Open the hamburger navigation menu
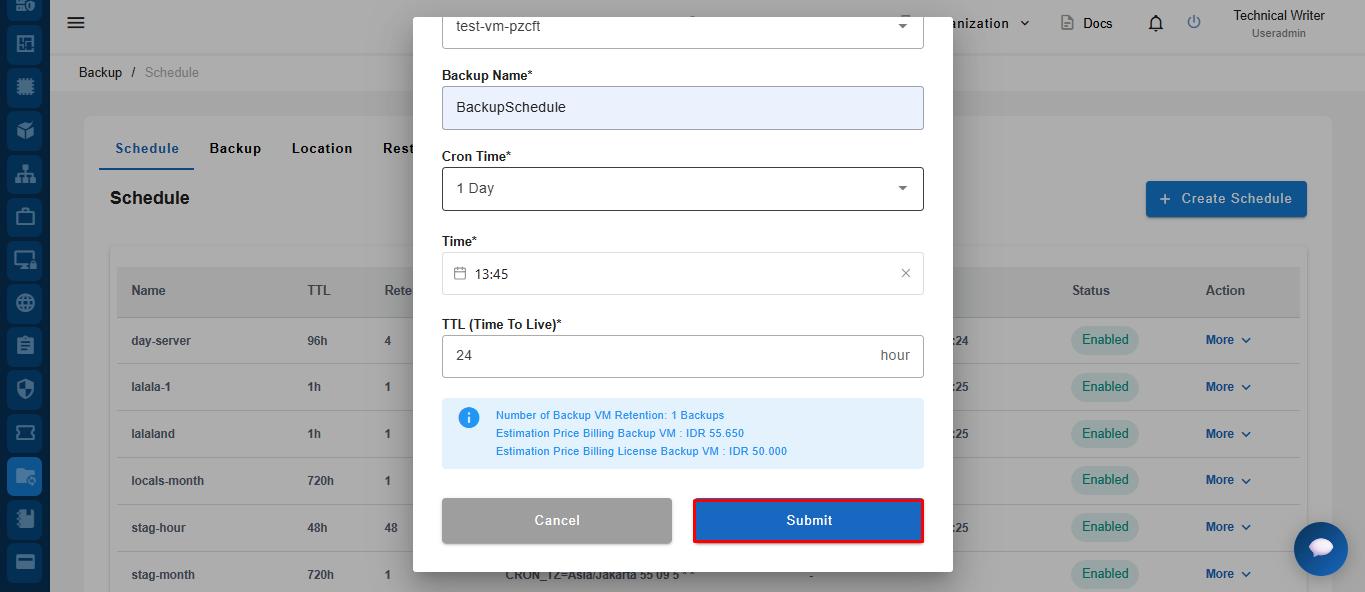Image resolution: width=1365 pixels, height=592 pixels. point(76,23)
